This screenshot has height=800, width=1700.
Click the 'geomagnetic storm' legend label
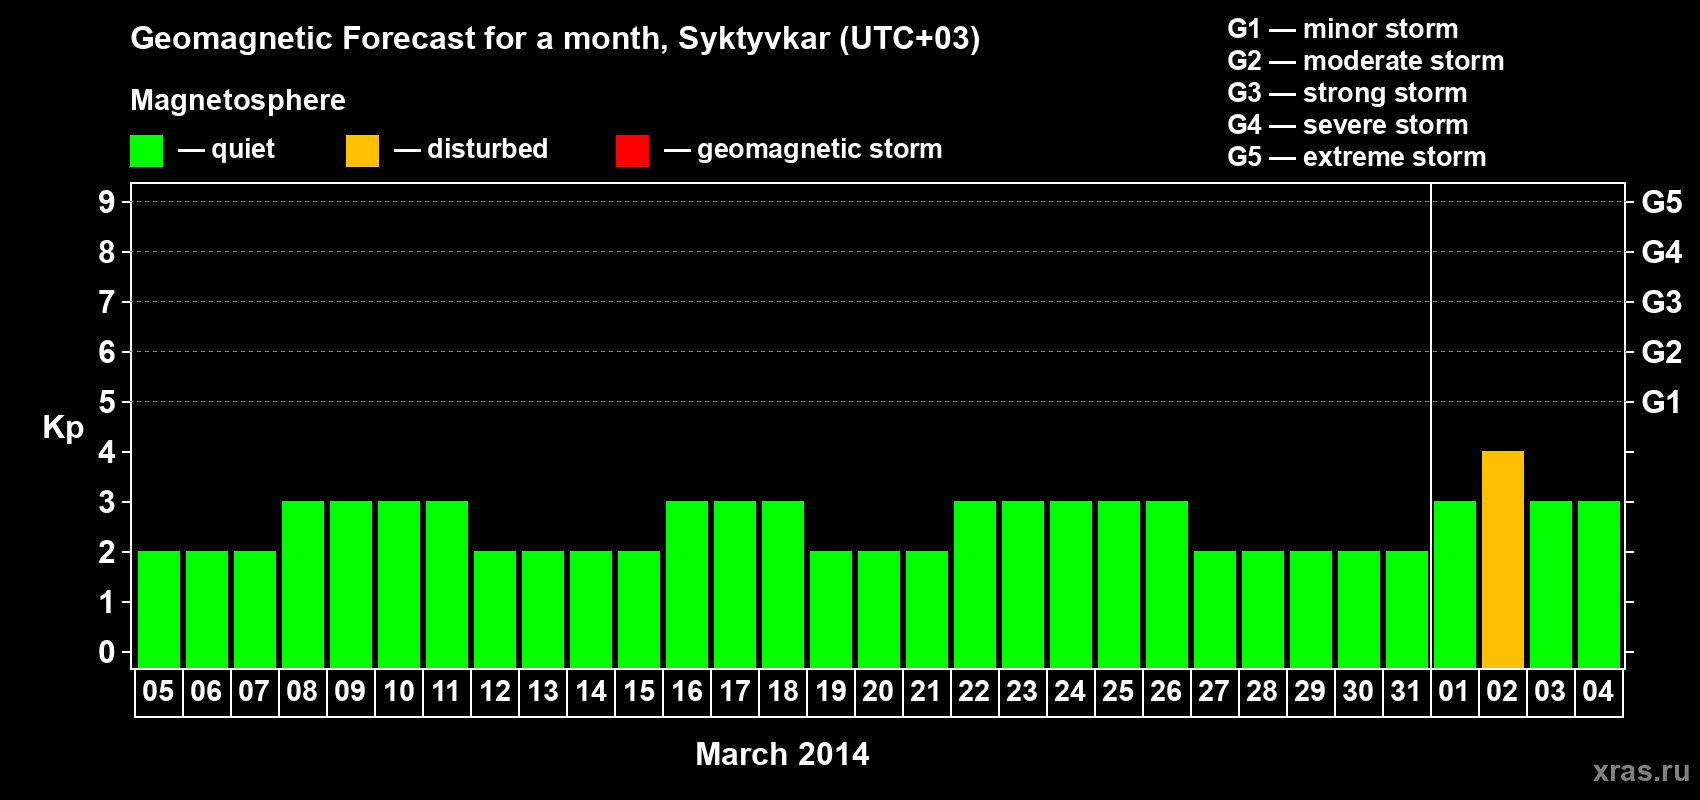(819, 149)
